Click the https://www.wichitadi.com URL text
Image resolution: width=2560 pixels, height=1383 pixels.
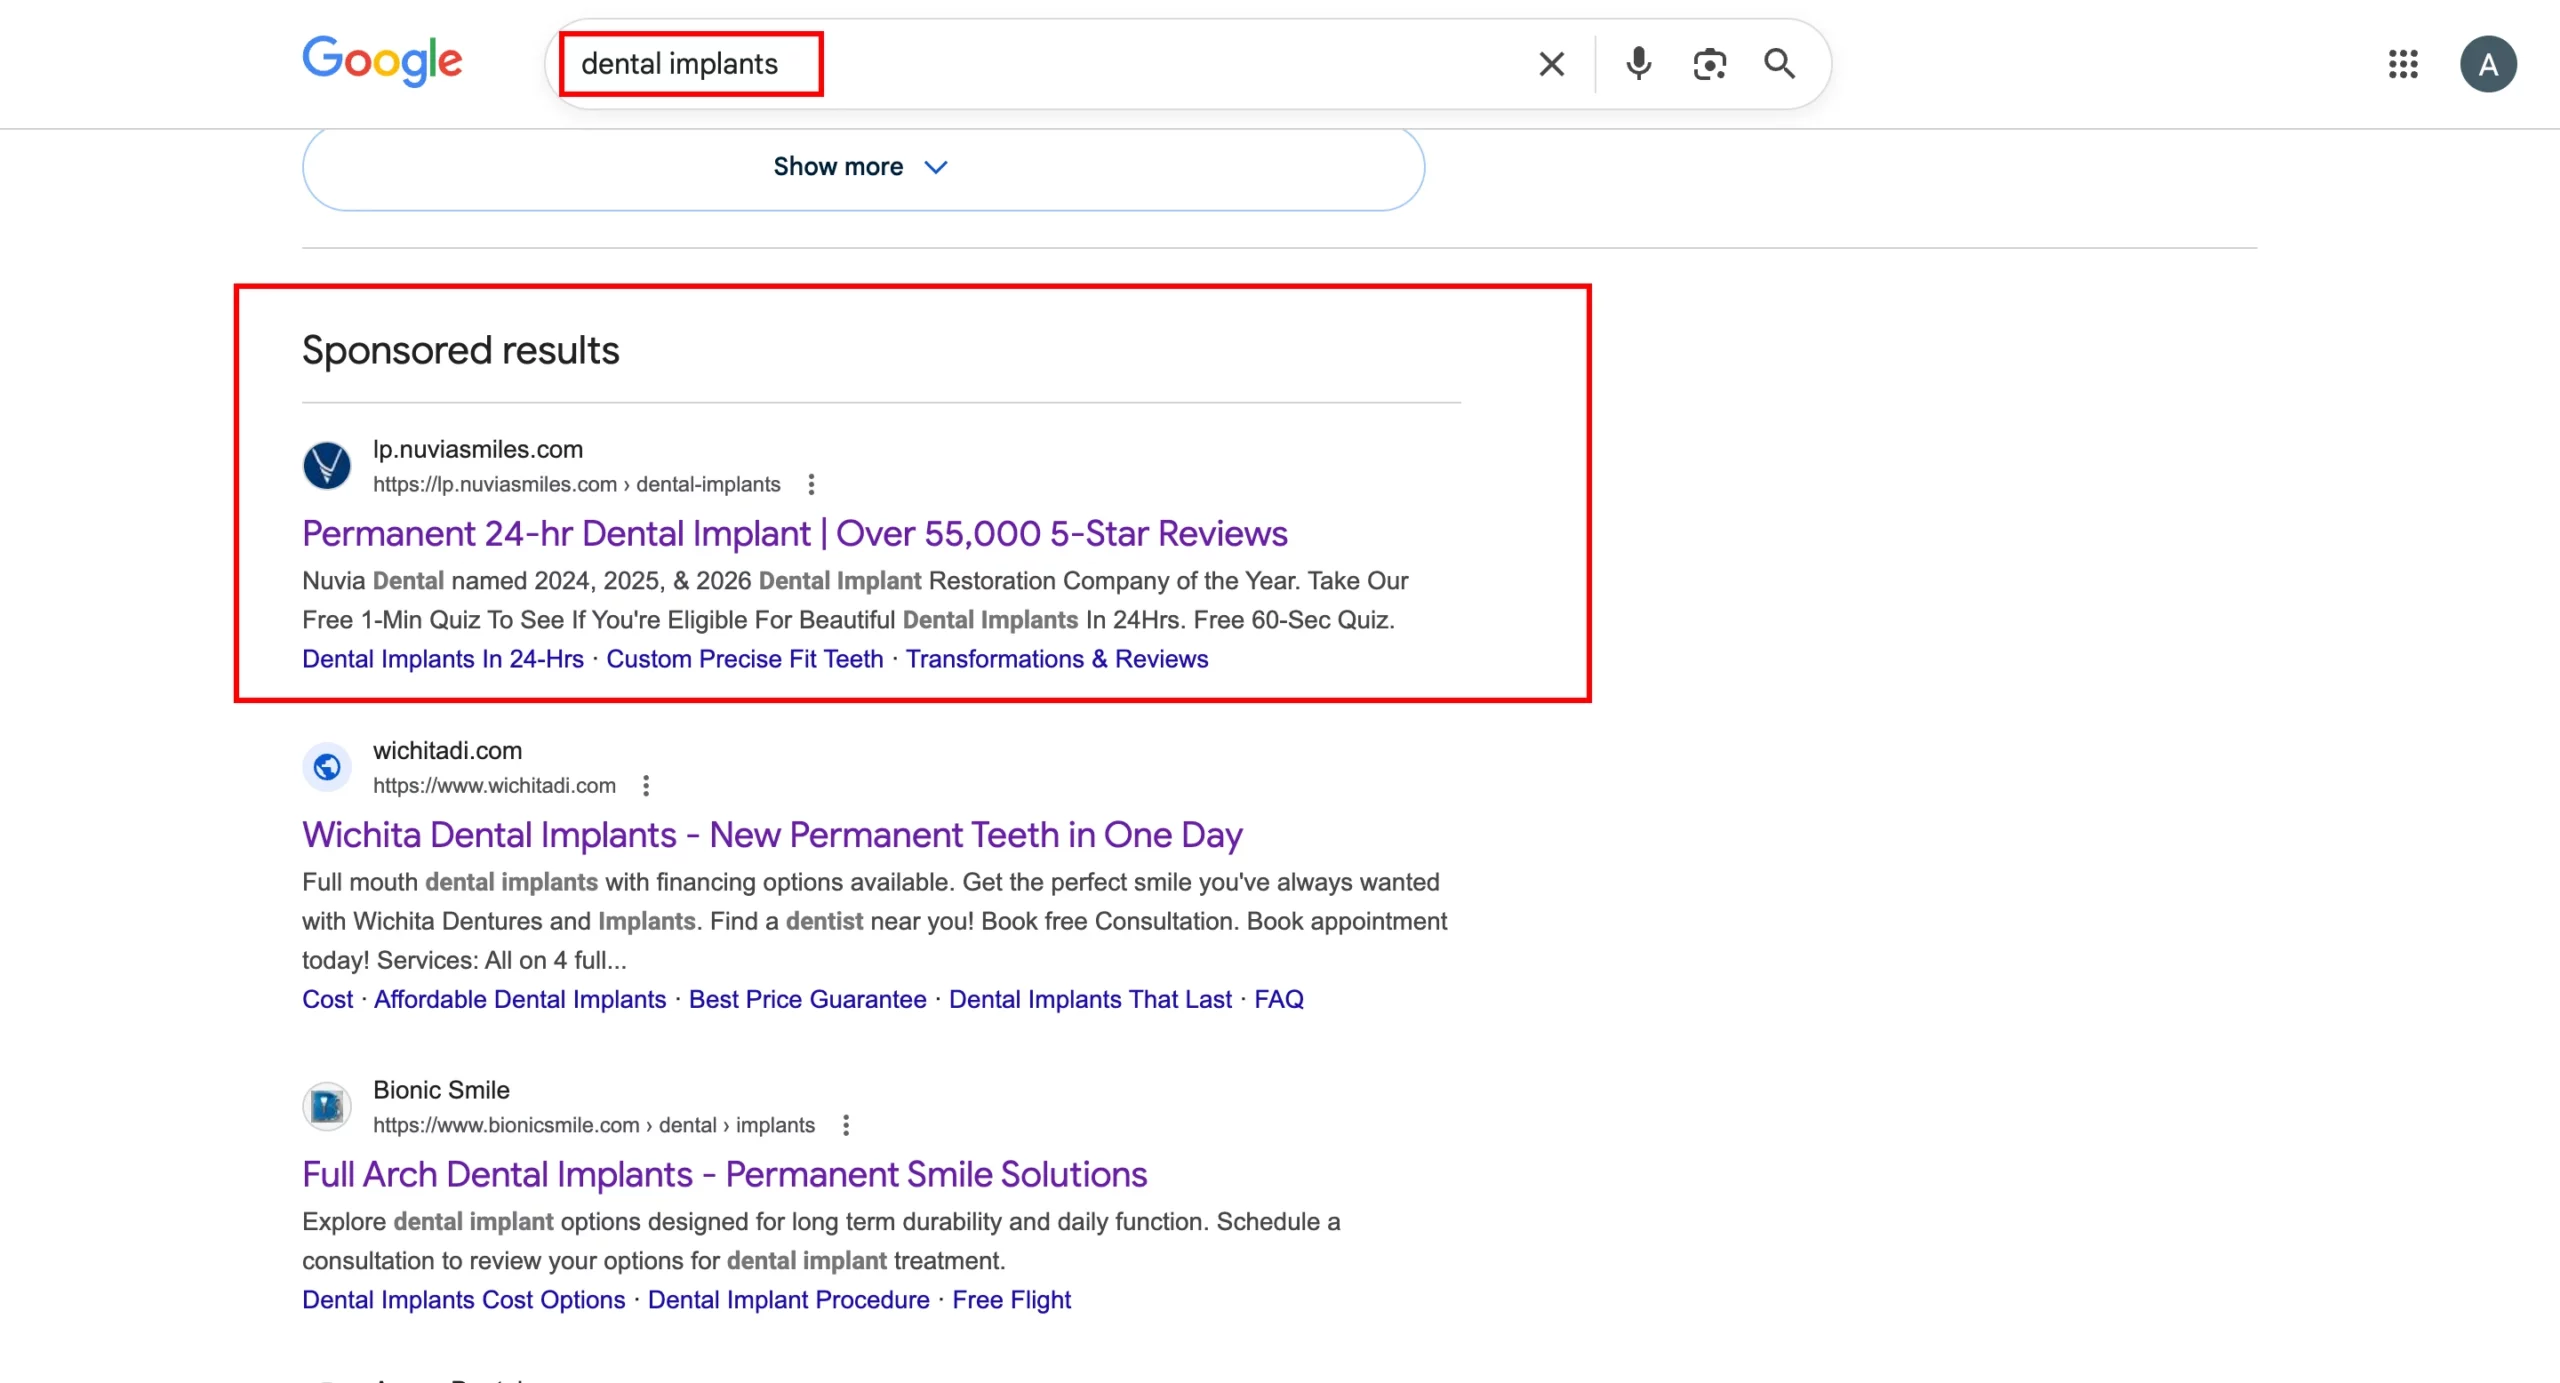494,785
